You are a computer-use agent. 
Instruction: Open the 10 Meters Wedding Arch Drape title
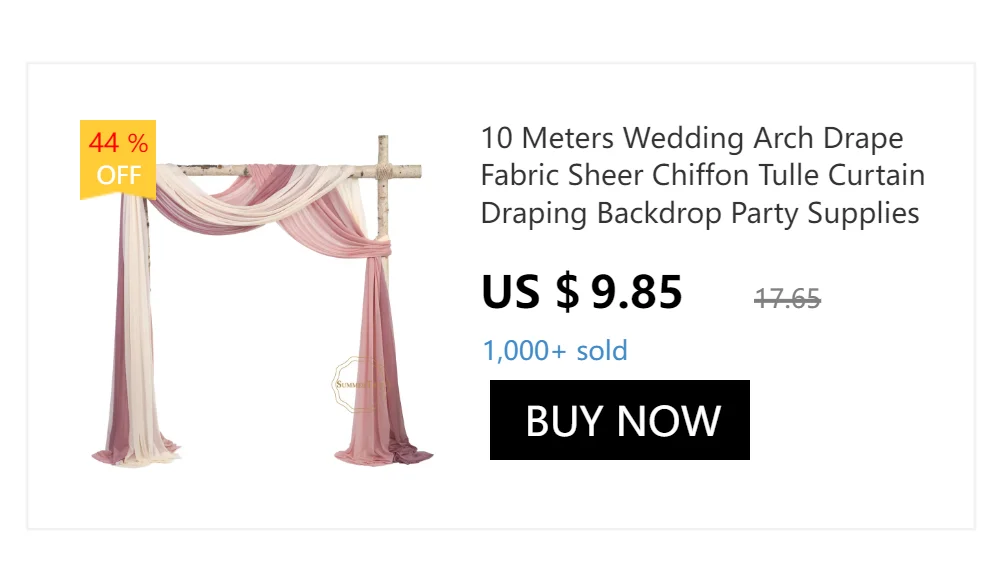coord(703,175)
